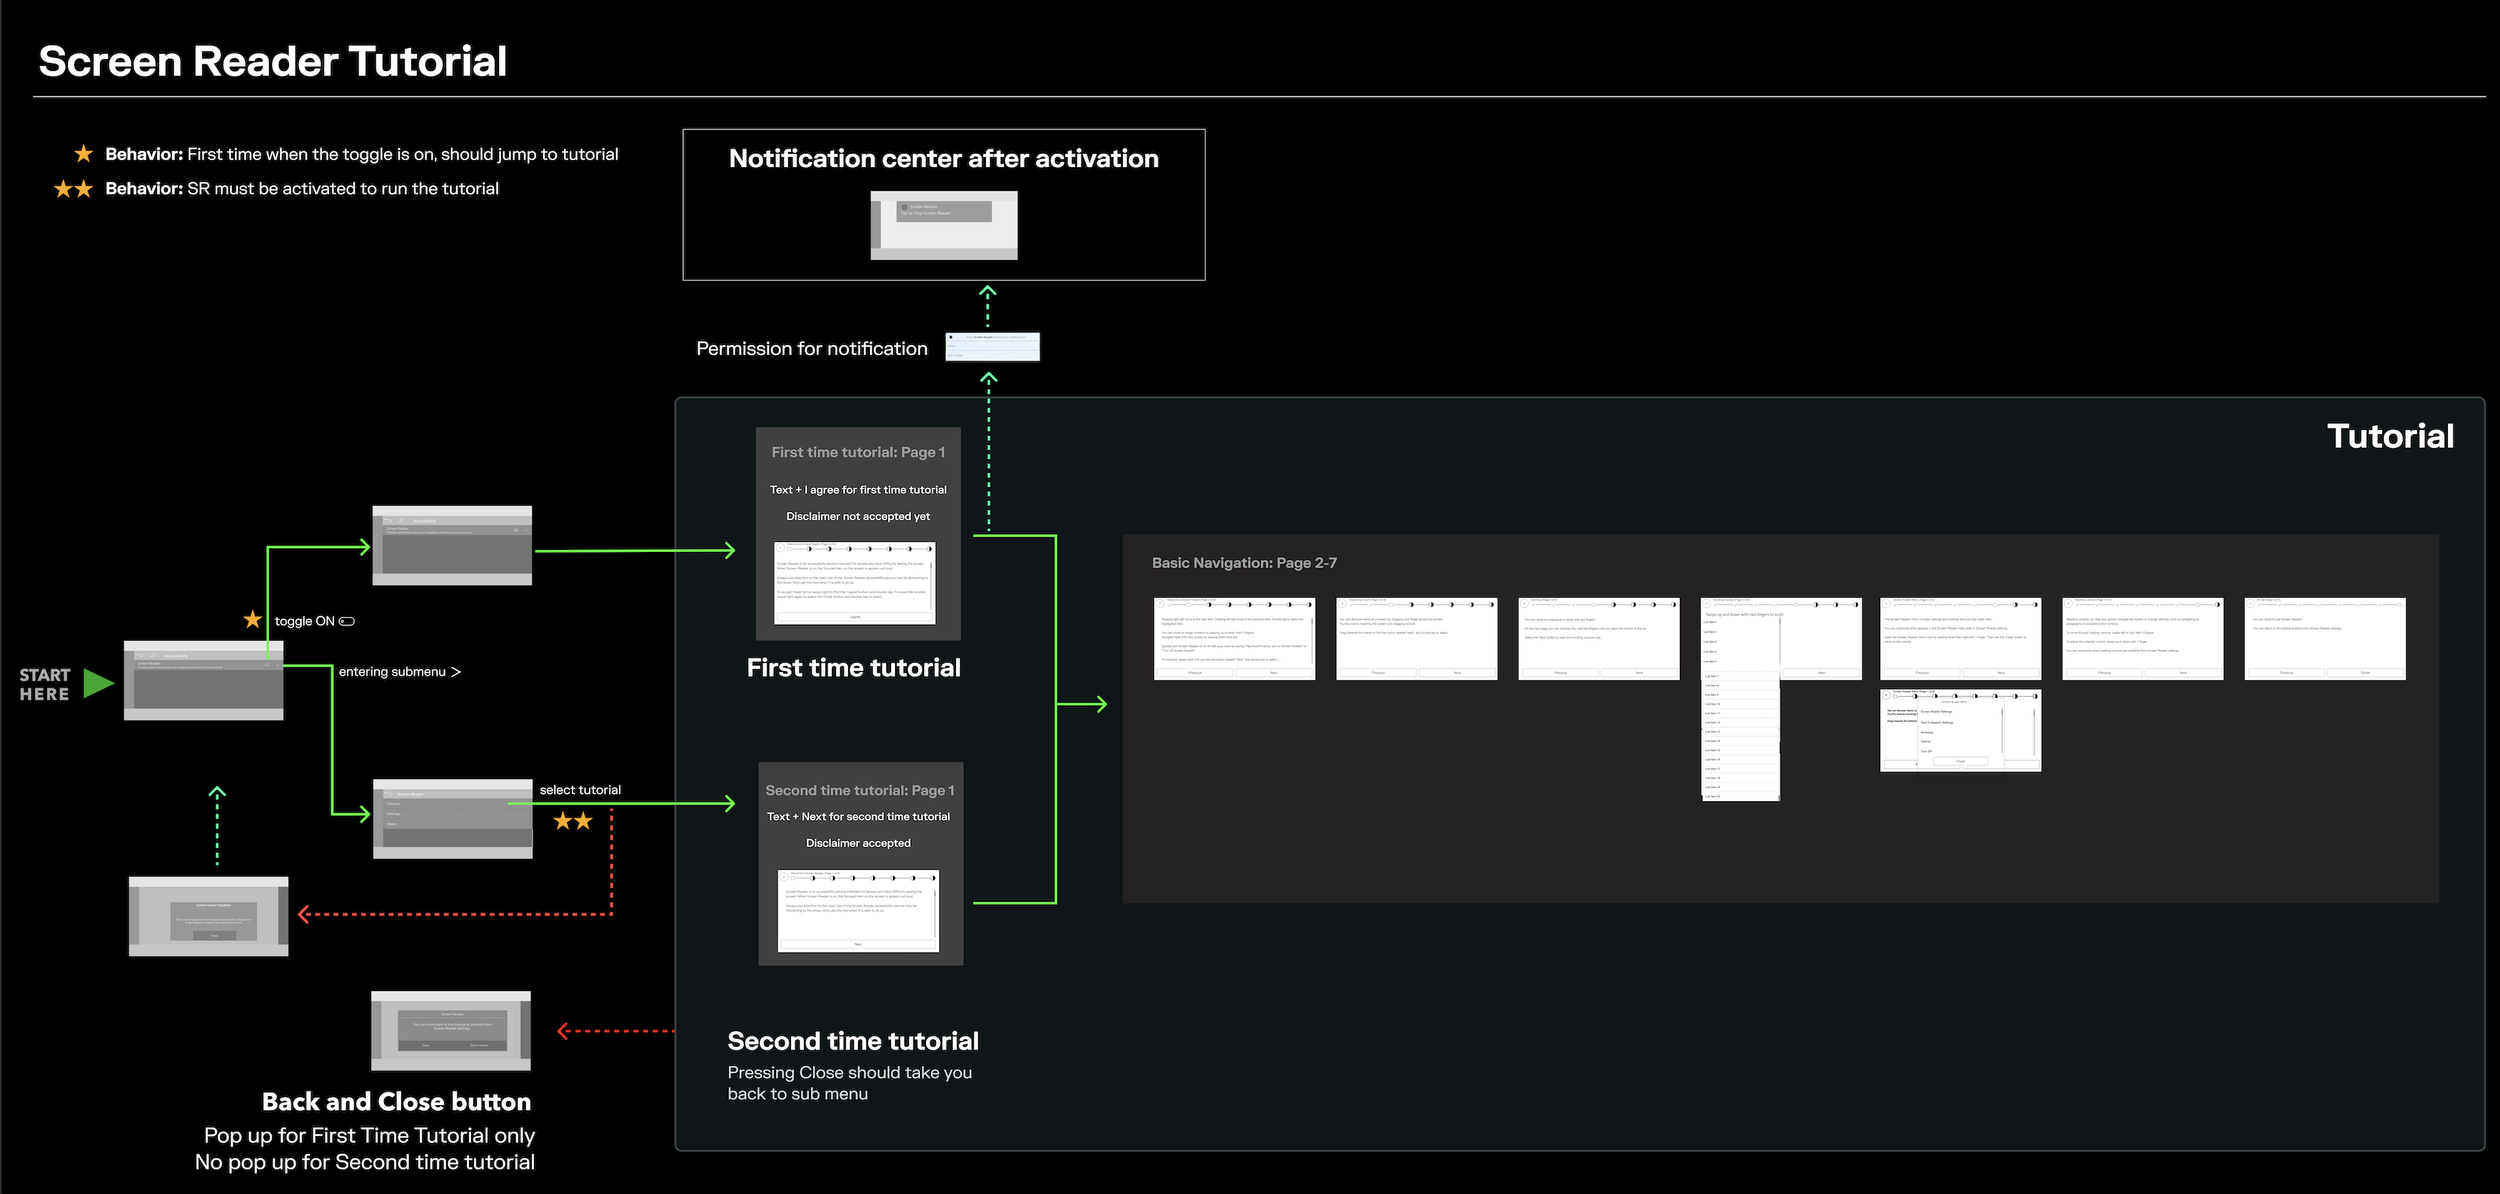2500x1194 pixels.
Task: Click red arrowhead pointing to Back and Close wireframe
Action: 564,1031
